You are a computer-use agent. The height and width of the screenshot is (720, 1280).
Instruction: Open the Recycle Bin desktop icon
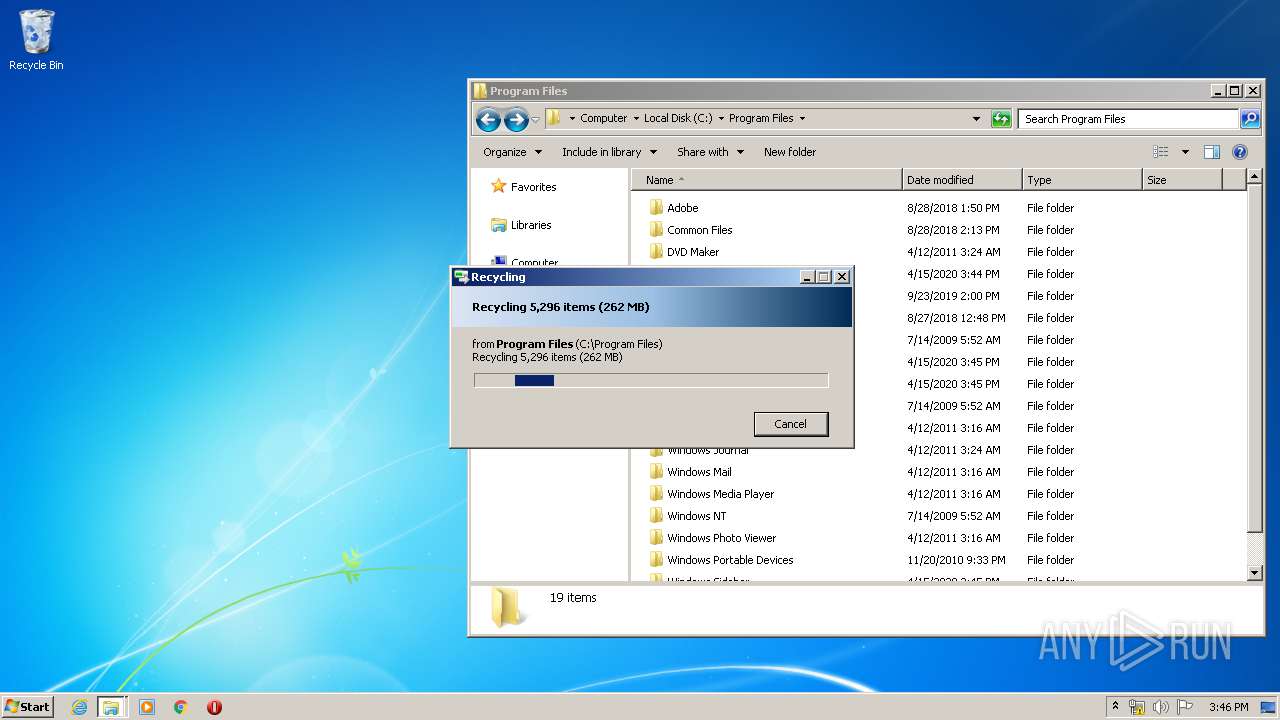36,40
